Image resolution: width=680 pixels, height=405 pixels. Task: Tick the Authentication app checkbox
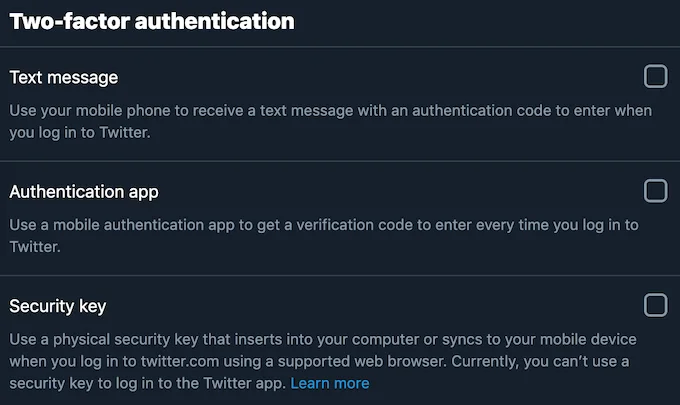pos(655,191)
